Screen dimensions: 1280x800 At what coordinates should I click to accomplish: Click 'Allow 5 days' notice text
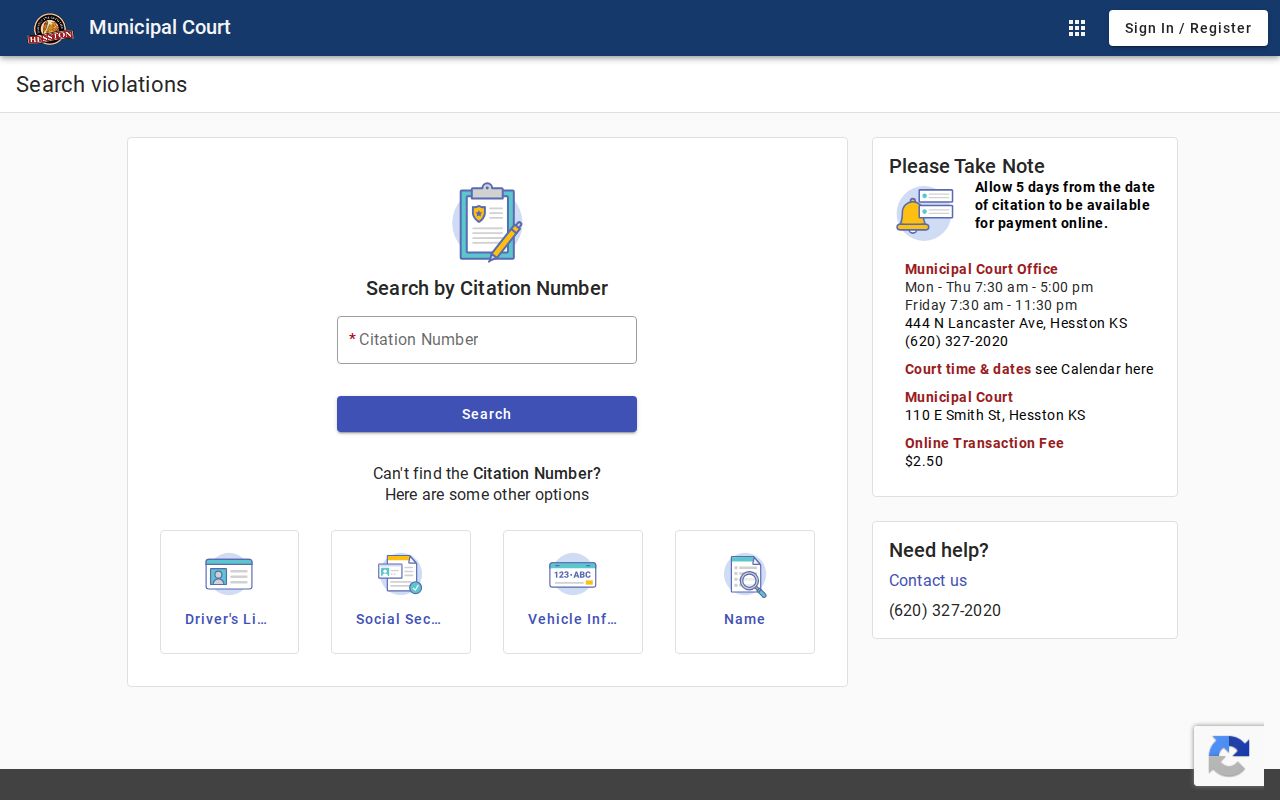[x=1064, y=205]
